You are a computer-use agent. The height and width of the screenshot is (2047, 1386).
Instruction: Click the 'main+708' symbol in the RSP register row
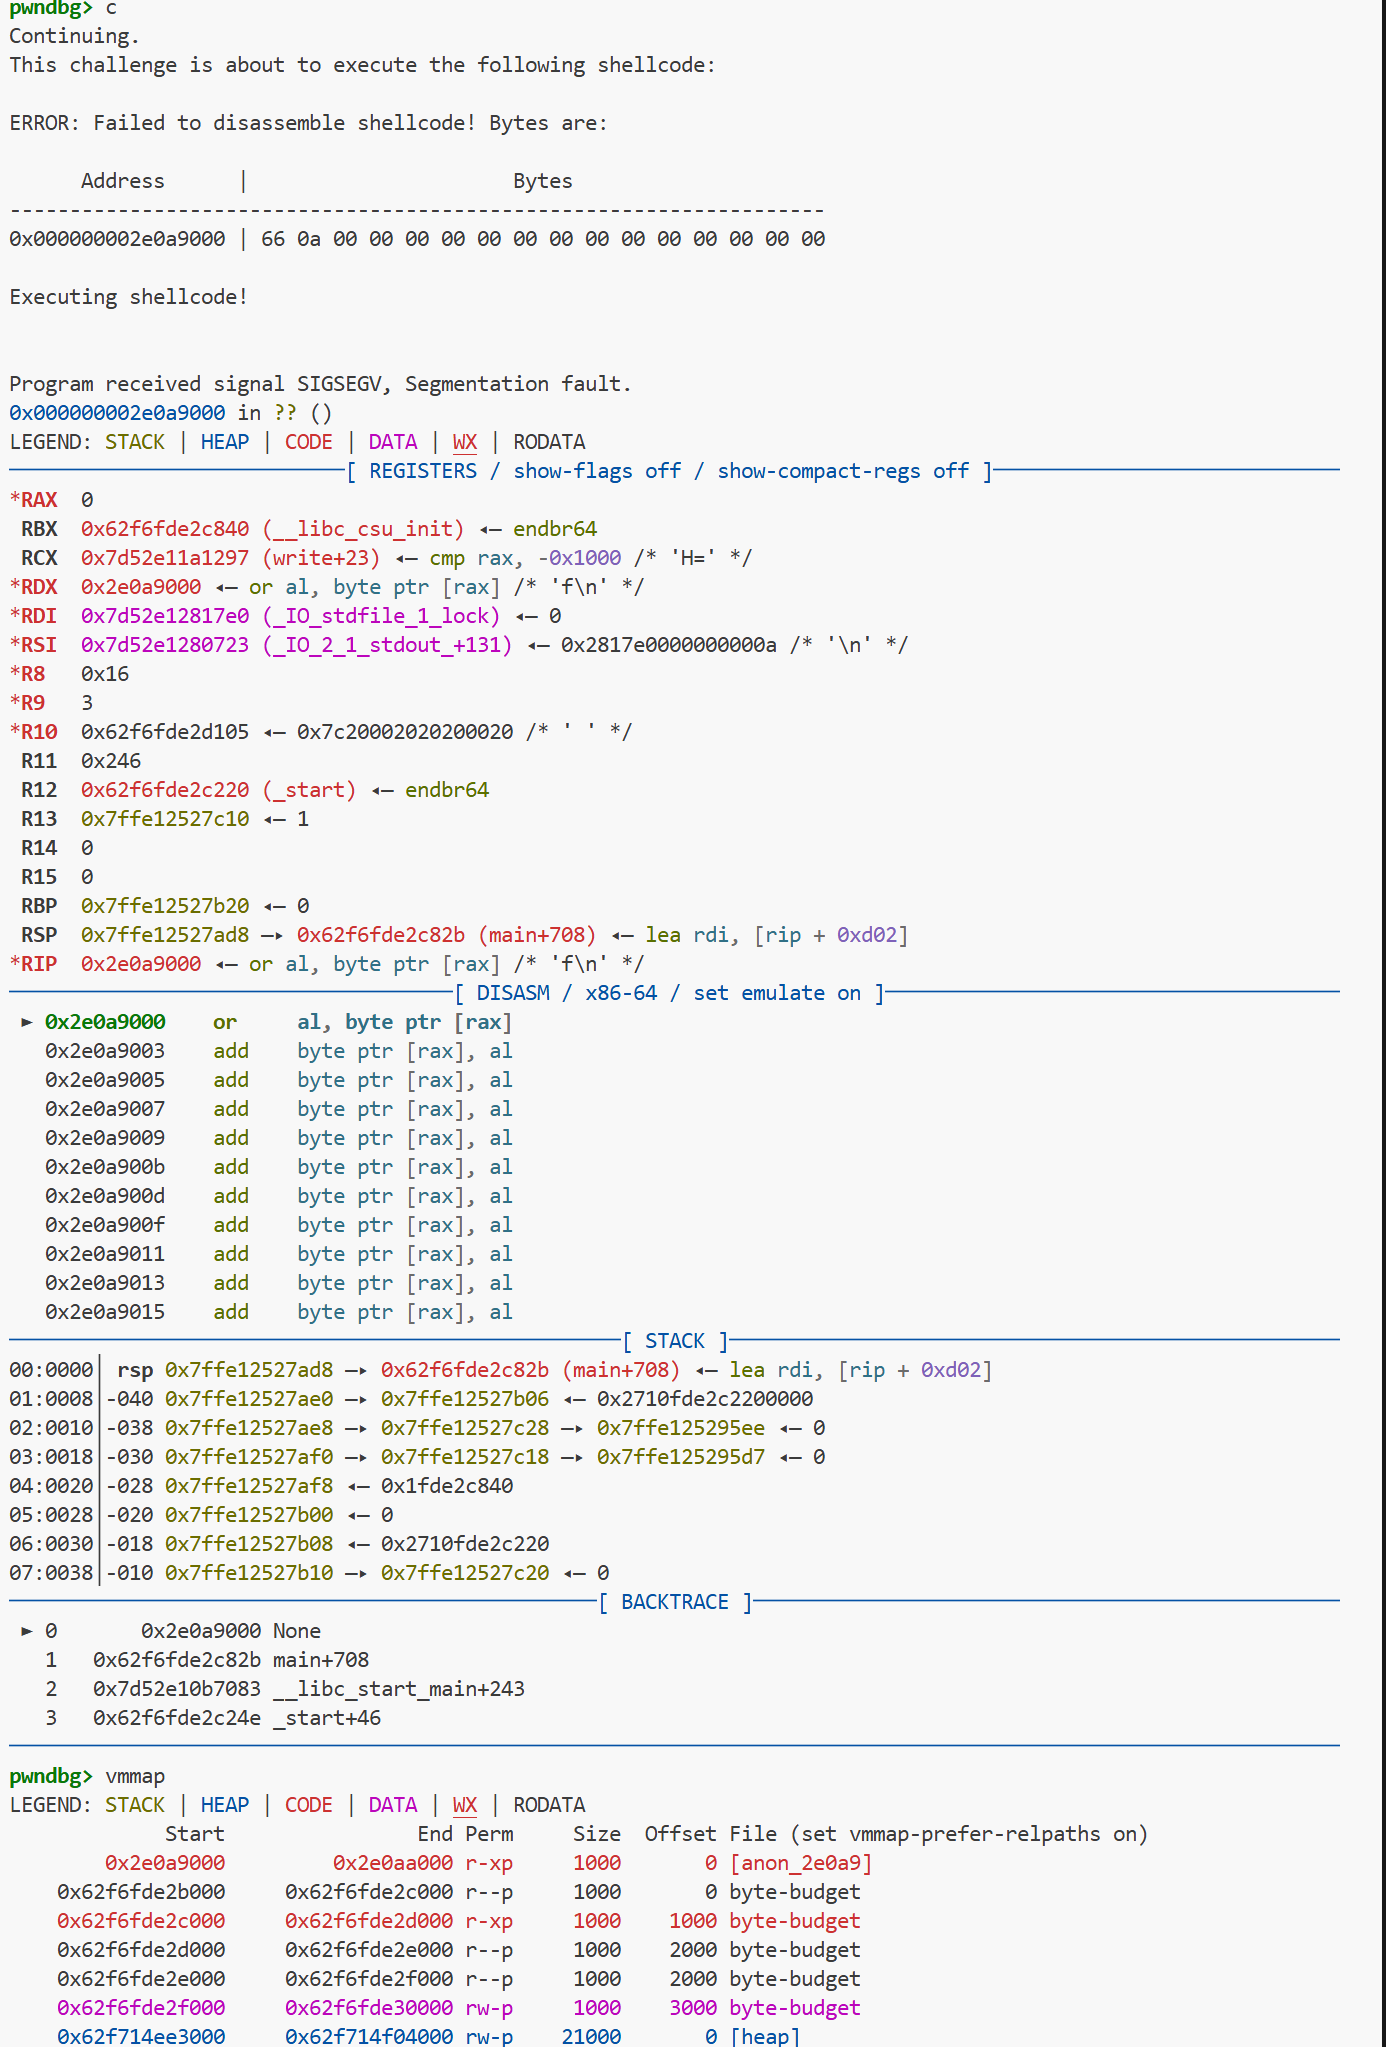pyautogui.click(x=537, y=935)
